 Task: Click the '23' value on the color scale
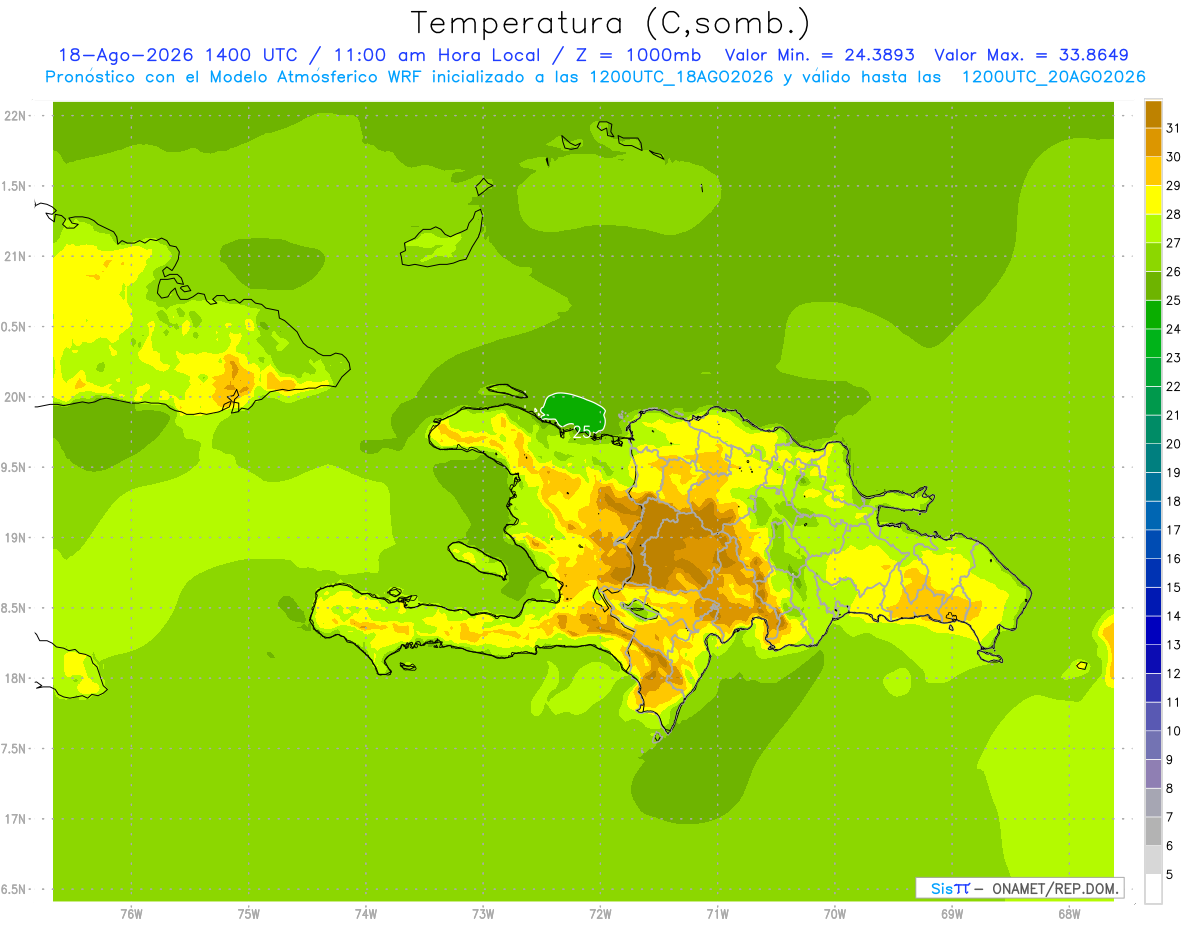pyautogui.click(x=1174, y=358)
